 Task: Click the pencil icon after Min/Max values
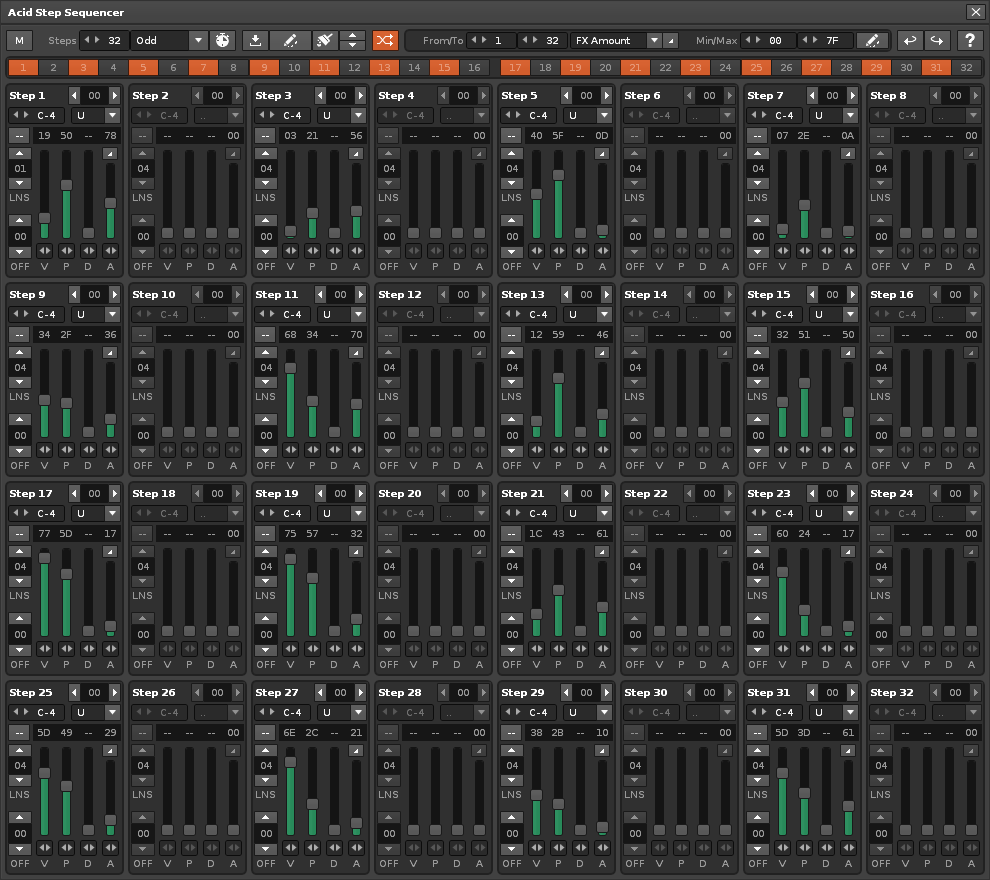[872, 40]
